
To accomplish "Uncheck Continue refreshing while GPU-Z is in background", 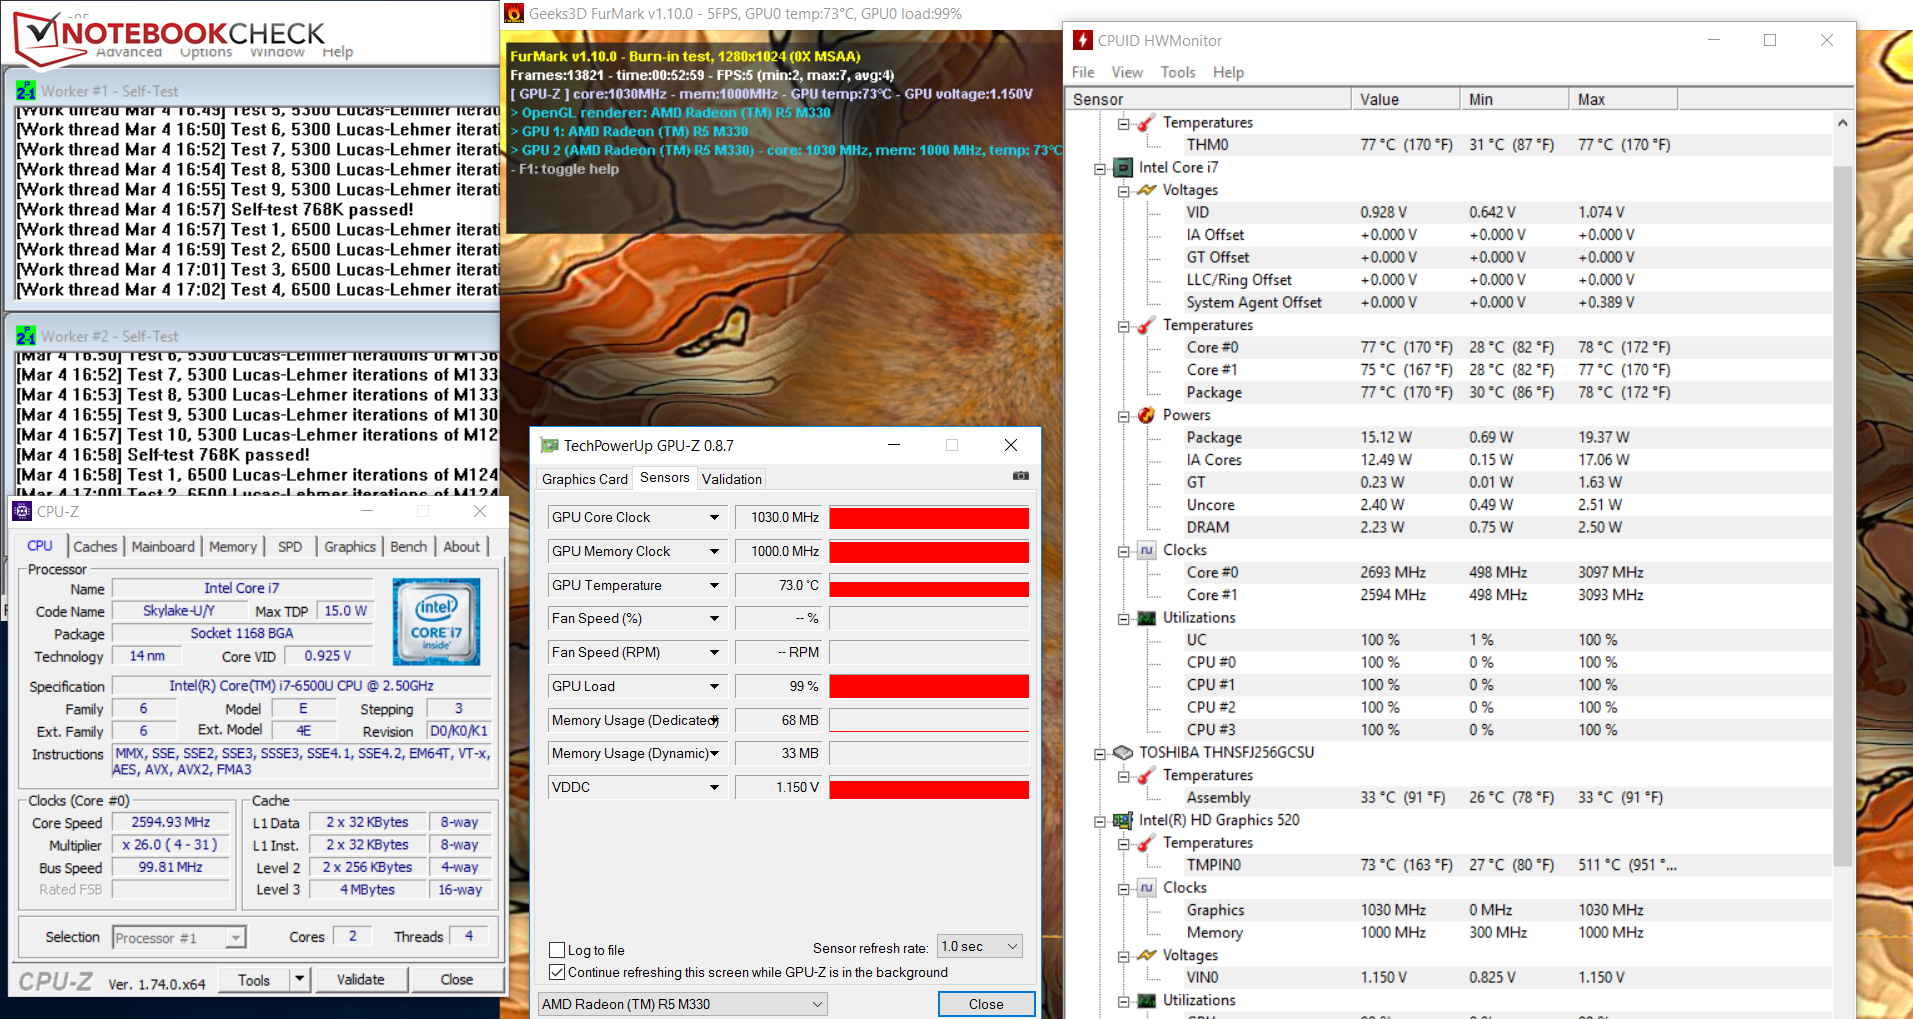I will [x=557, y=972].
